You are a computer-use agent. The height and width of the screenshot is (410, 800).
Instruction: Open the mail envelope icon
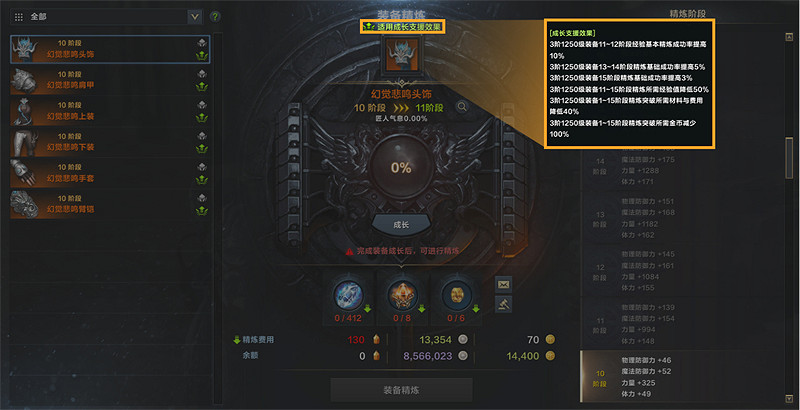(x=504, y=284)
